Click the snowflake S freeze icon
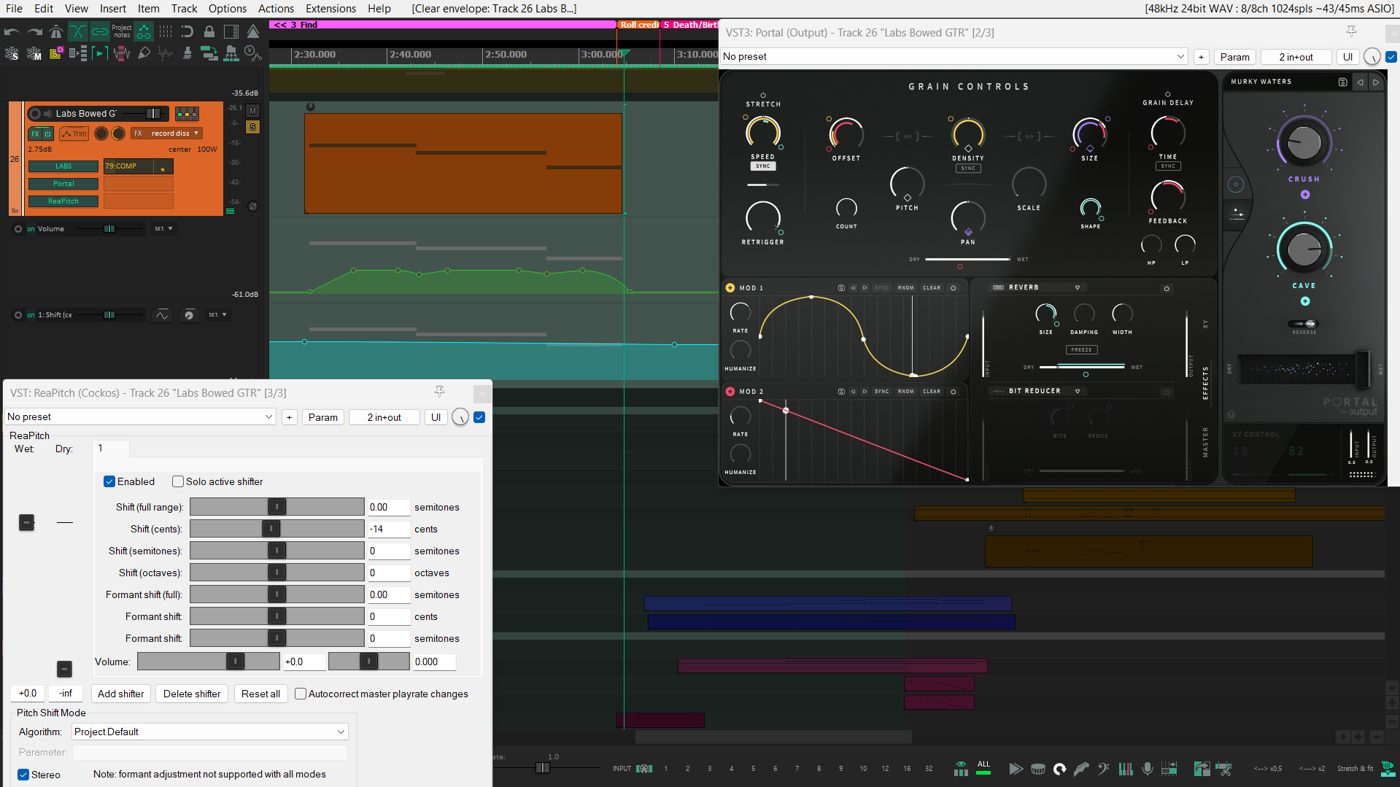Screen dimensions: 1400x787 pyautogui.click(x=11, y=54)
